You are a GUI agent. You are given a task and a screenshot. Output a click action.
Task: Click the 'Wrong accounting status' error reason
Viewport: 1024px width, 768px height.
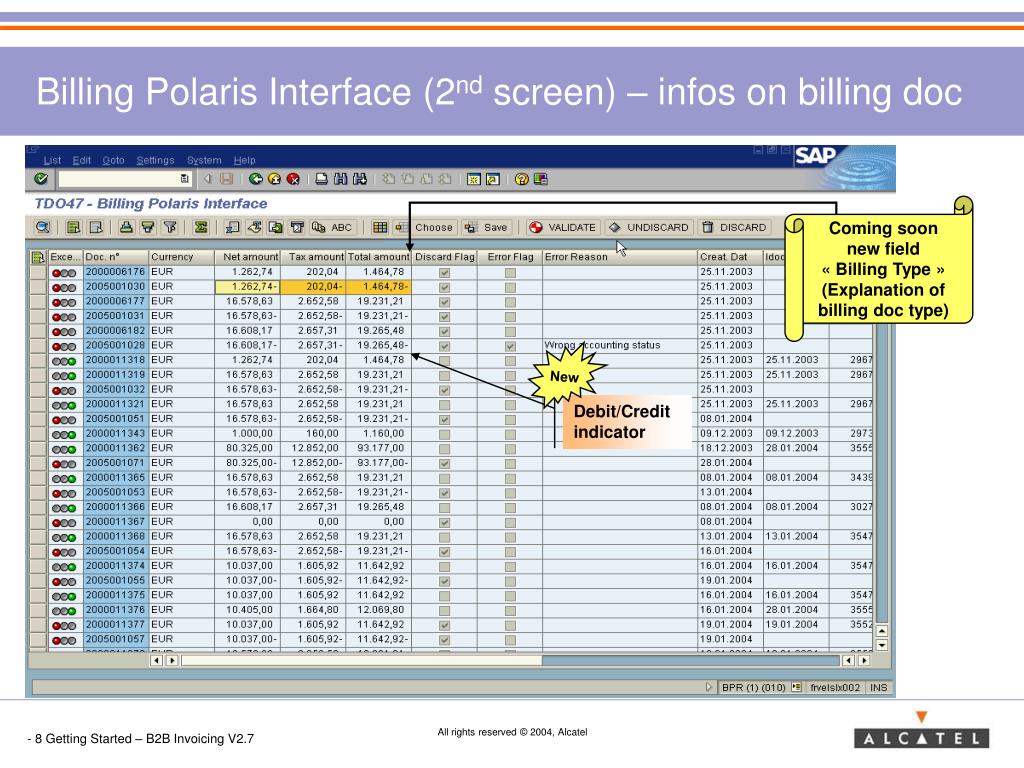(x=602, y=345)
